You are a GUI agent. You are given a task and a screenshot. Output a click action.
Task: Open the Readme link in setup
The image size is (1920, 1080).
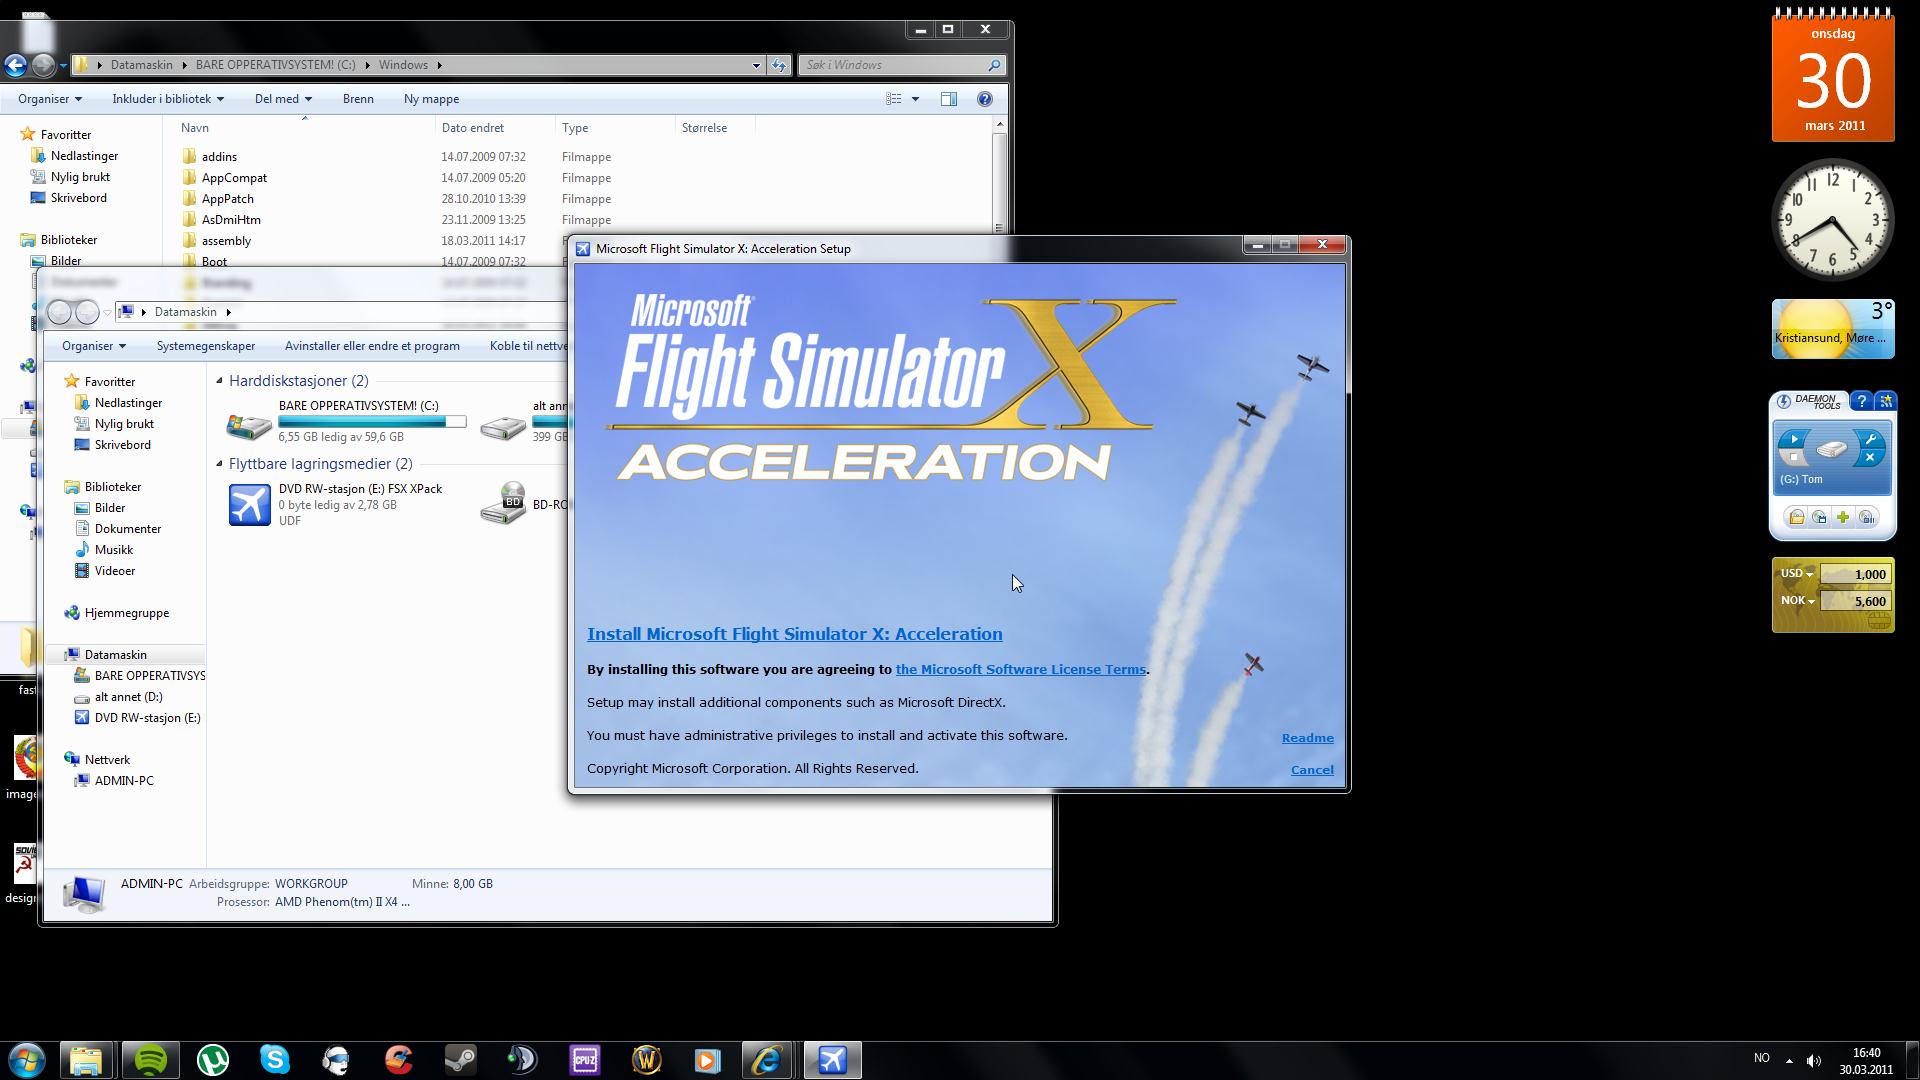1307,738
